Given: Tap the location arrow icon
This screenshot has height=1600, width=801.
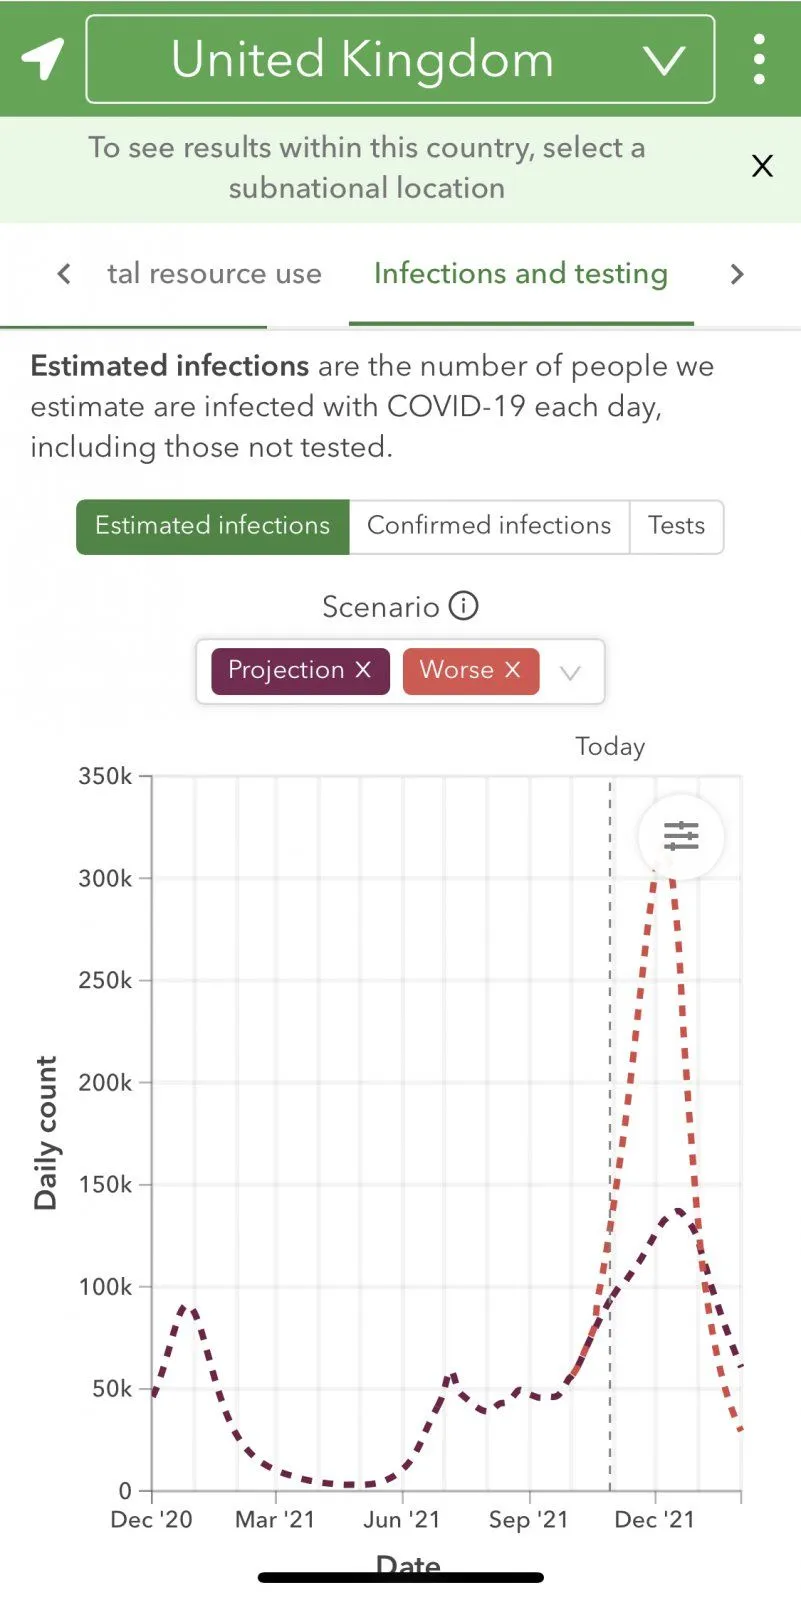Looking at the screenshot, I should coord(43,59).
